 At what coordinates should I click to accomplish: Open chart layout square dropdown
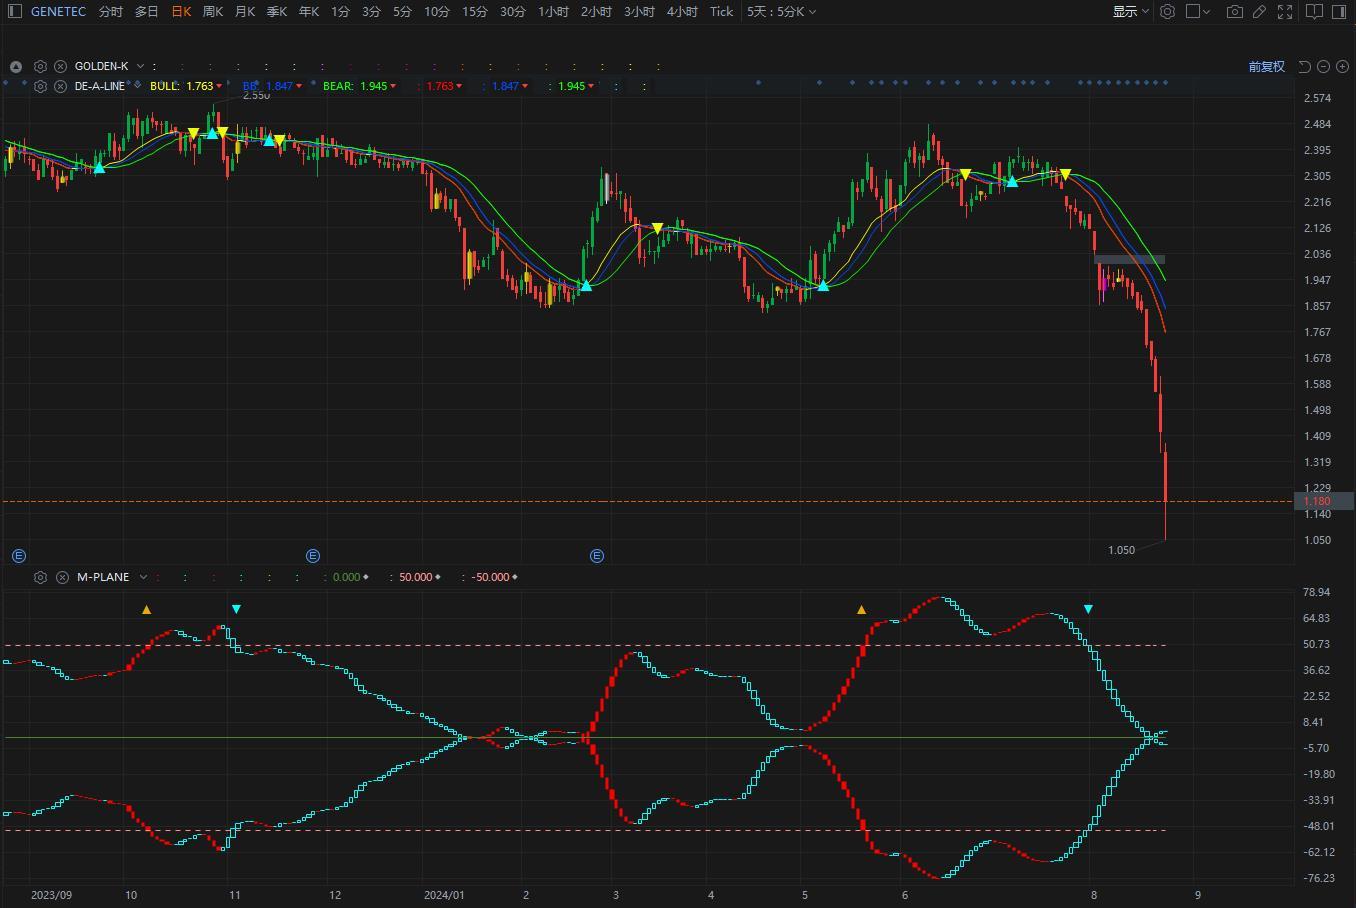tap(1198, 11)
